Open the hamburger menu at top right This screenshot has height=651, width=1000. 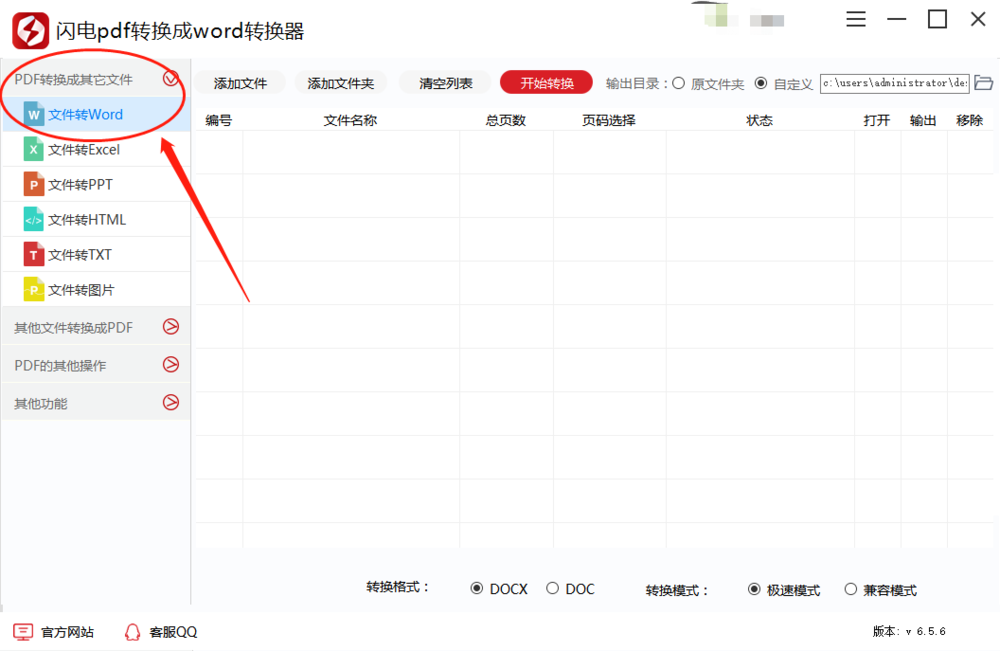coord(856,18)
